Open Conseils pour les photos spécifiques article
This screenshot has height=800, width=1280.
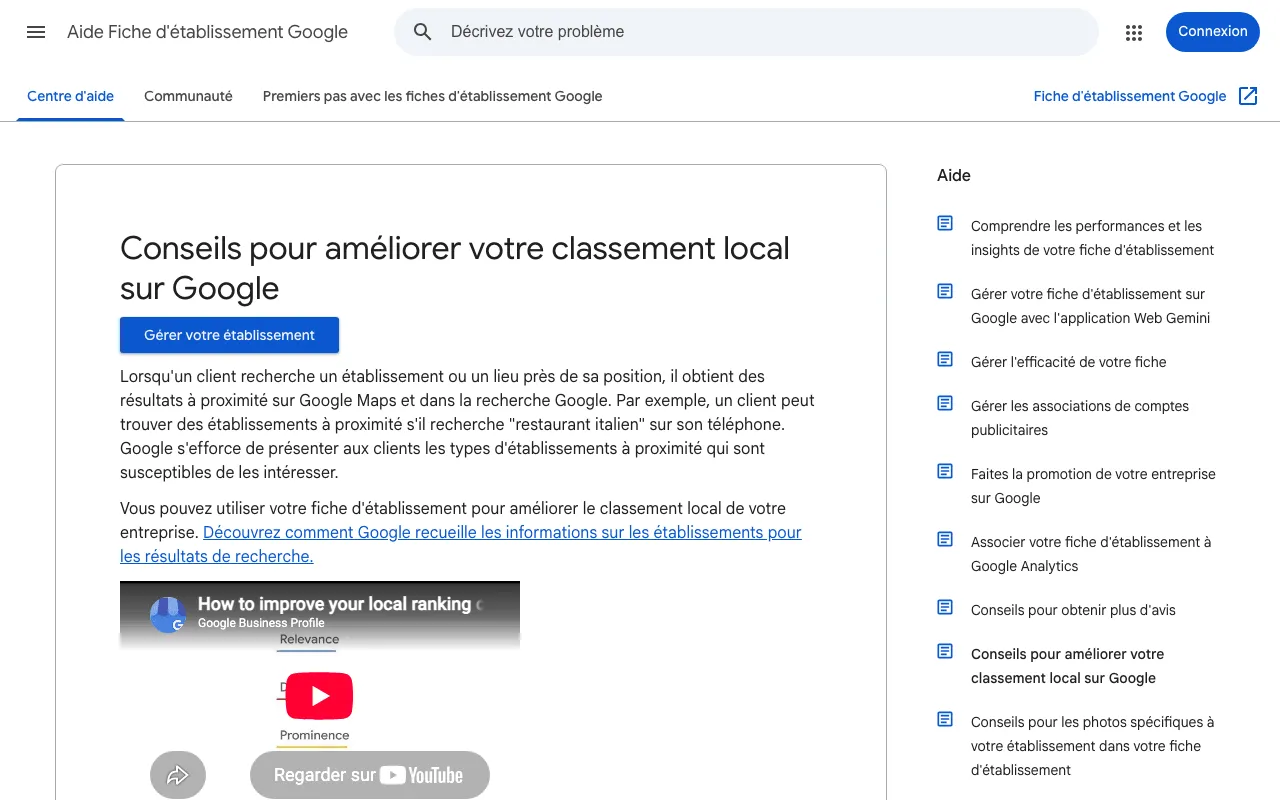click(x=1093, y=746)
